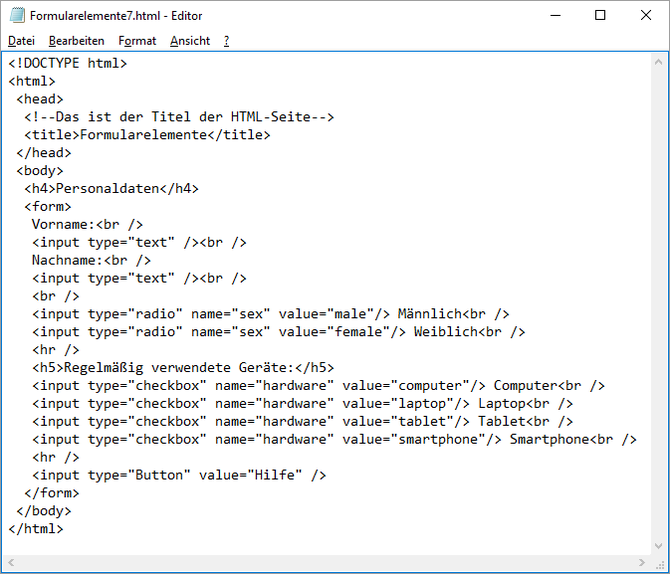
Task: Click the 'Vorname:<br />' line
Action: click(87, 225)
